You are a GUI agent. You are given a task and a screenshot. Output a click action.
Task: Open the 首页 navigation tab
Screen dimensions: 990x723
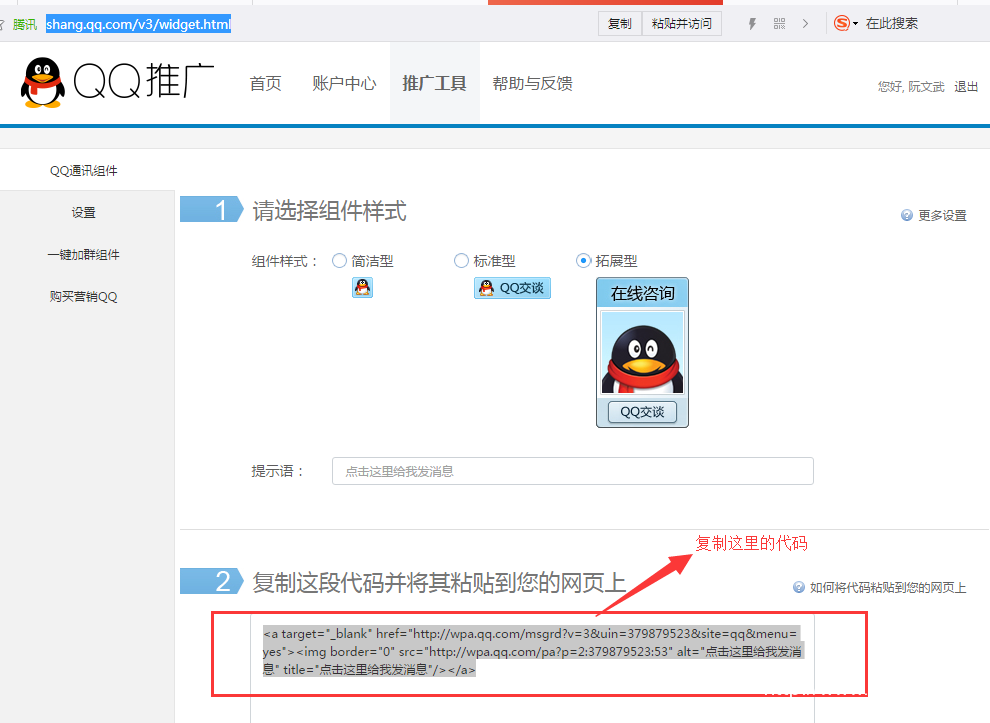(x=265, y=83)
